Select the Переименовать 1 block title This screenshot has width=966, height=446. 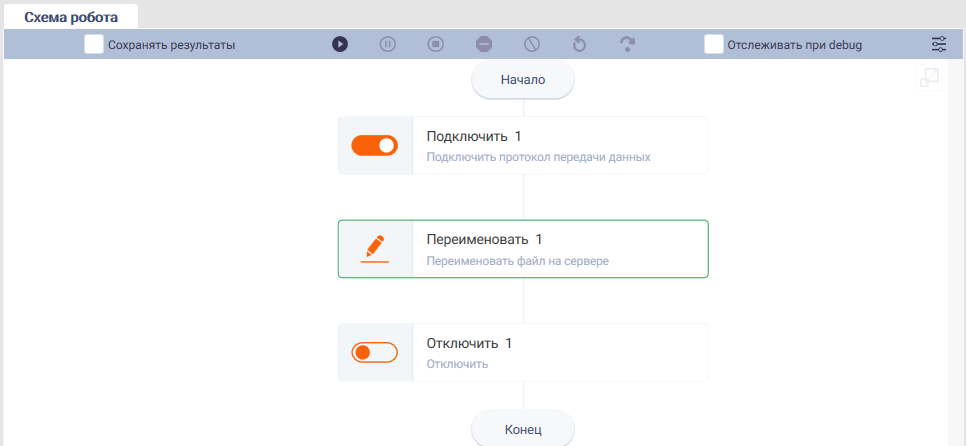coord(485,239)
